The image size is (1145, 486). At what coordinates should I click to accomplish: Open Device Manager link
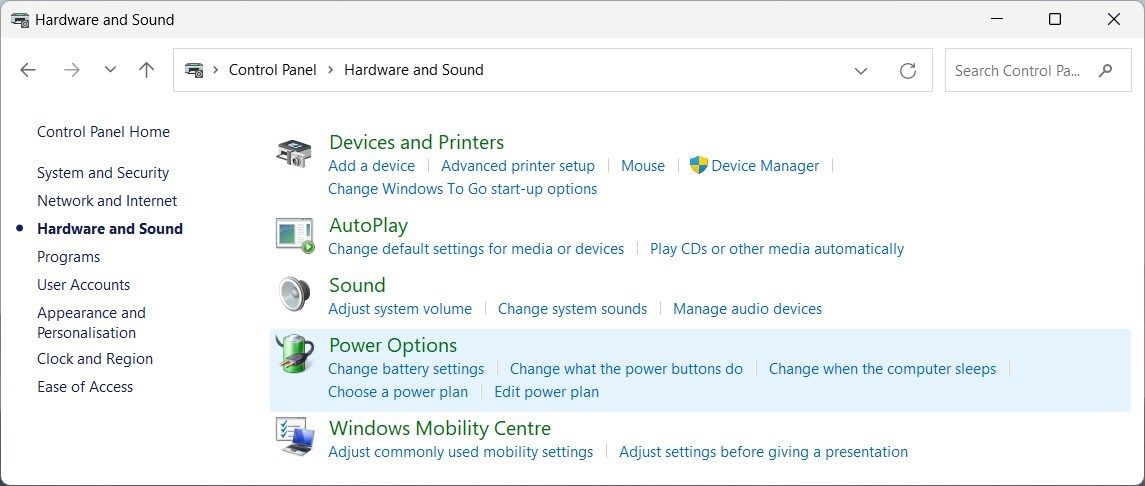click(x=765, y=166)
